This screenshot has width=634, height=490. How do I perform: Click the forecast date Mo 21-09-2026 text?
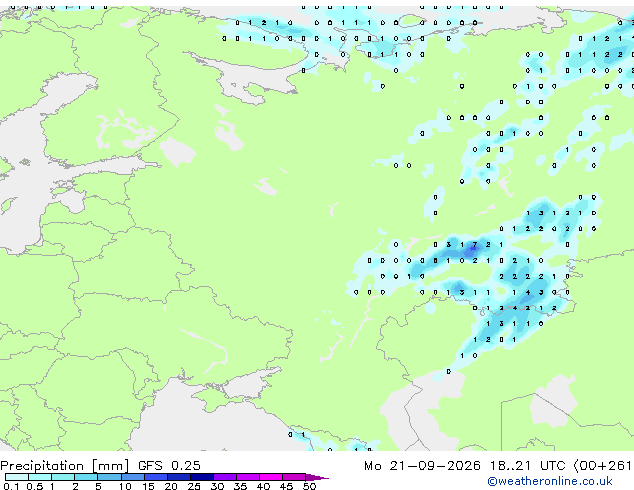tap(422, 466)
